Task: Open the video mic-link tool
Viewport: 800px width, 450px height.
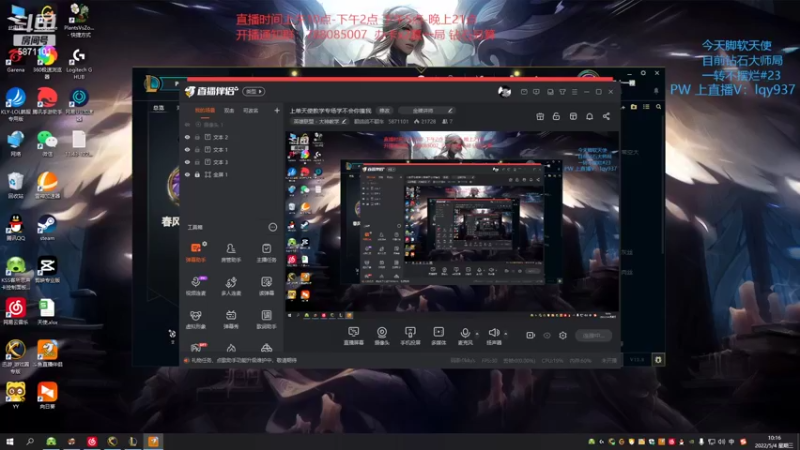Action: click(x=195, y=286)
